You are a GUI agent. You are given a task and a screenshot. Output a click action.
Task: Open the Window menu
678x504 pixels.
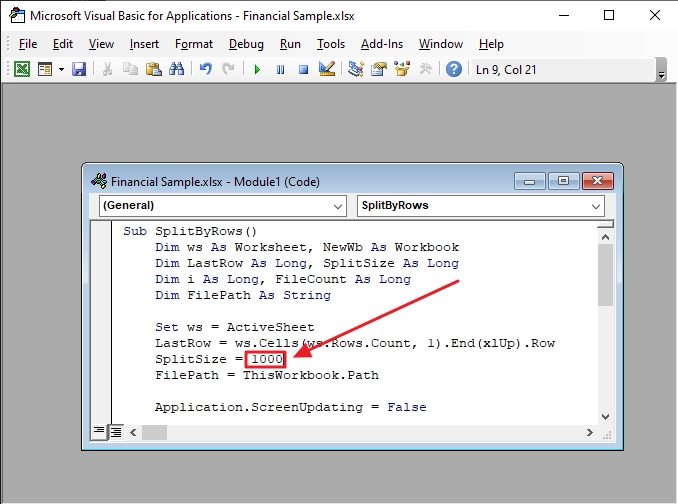click(441, 44)
